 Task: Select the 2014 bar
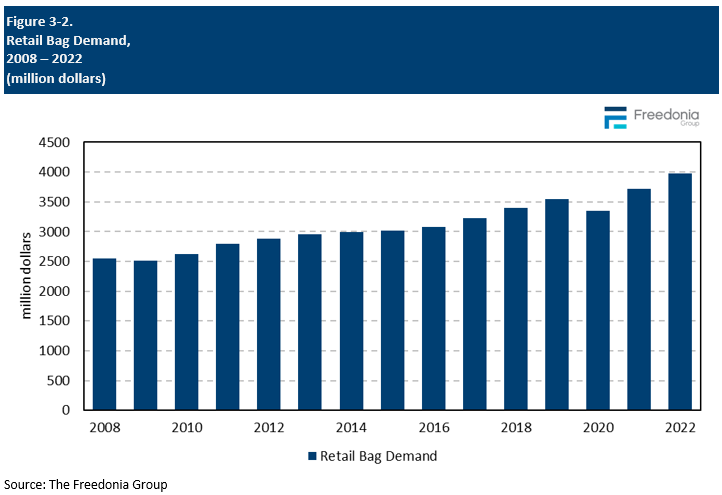(x=351, y=321)
